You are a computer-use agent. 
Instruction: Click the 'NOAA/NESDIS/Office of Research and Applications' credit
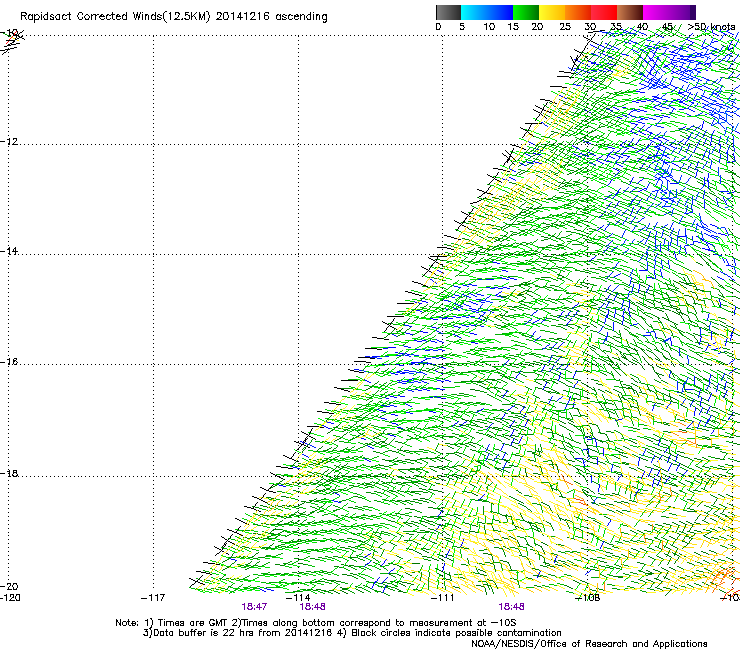589,644
